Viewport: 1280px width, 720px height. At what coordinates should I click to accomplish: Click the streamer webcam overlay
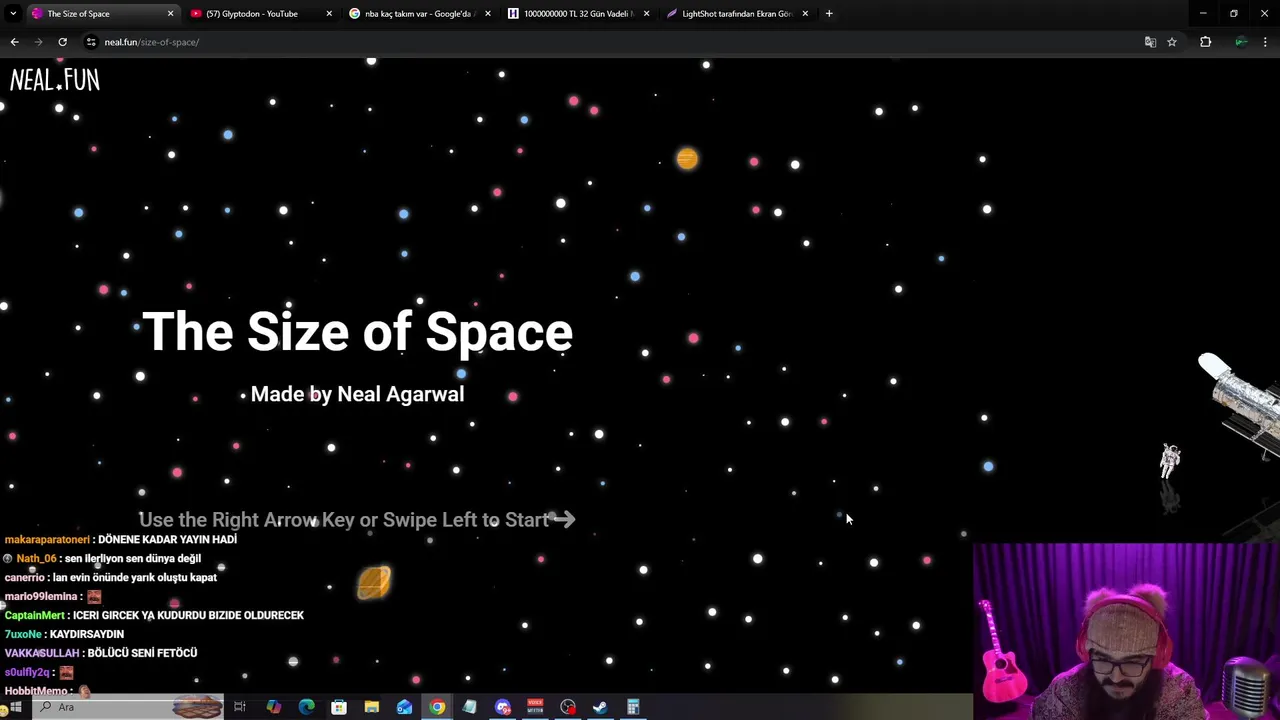(1126, 631)
